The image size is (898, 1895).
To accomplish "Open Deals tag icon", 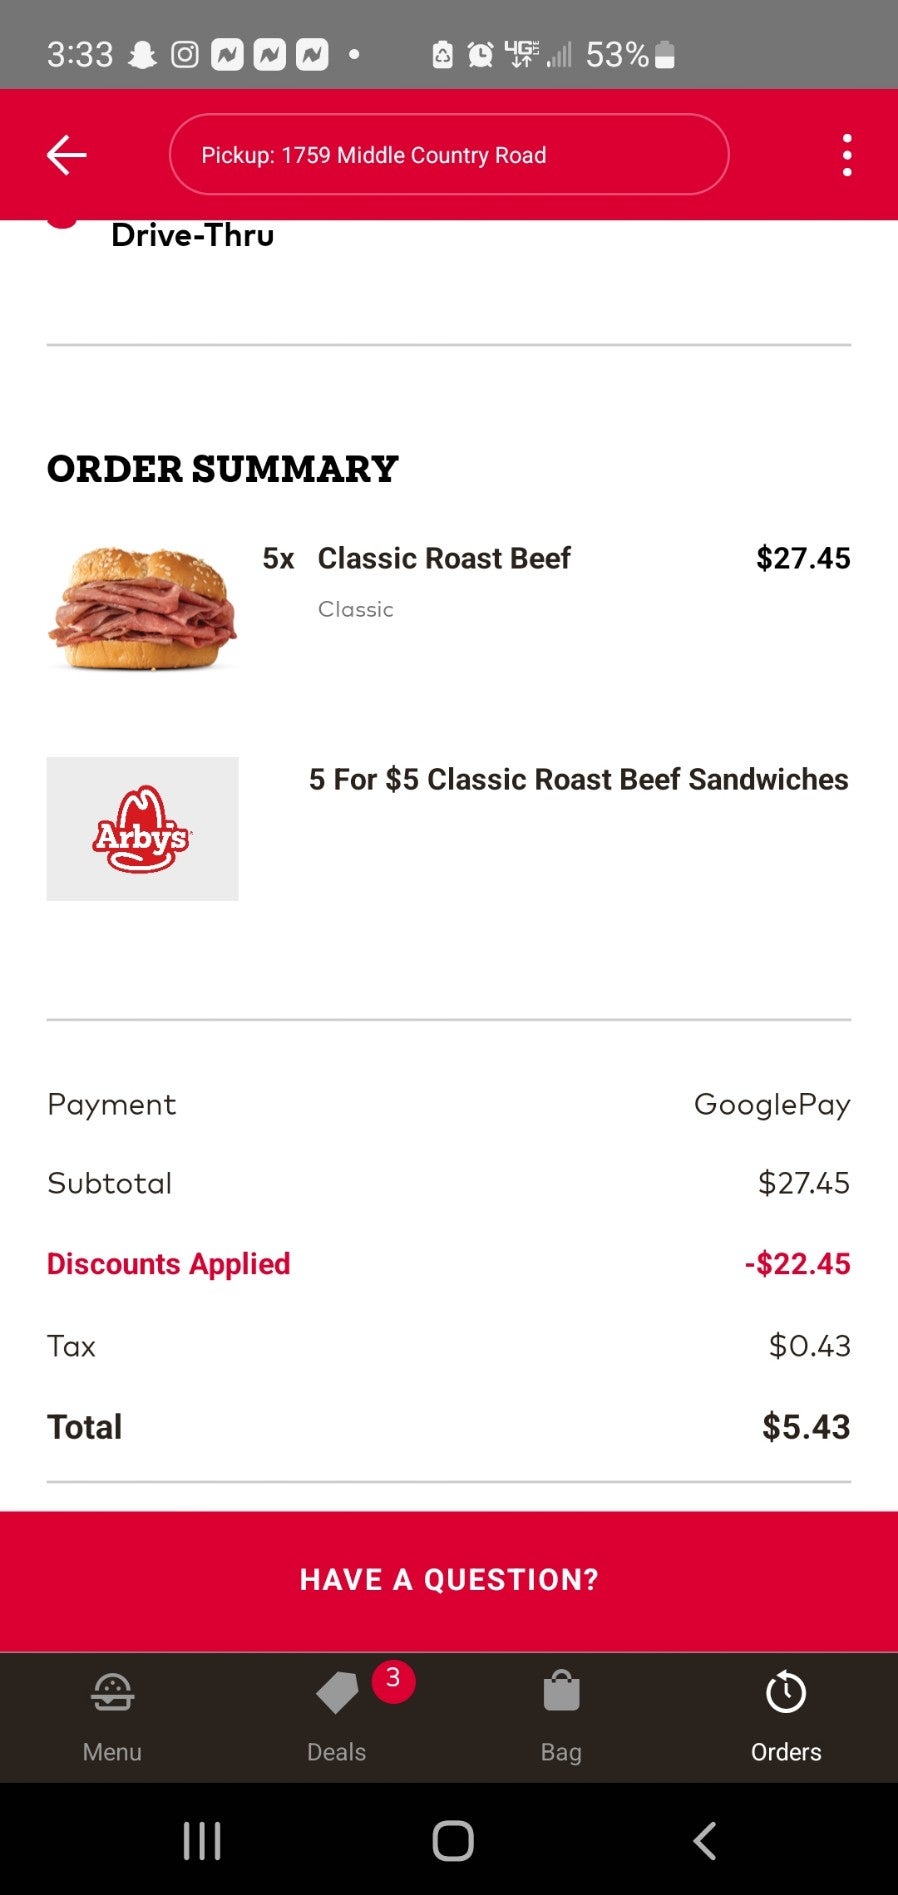I will click(x=337, y=1693).
